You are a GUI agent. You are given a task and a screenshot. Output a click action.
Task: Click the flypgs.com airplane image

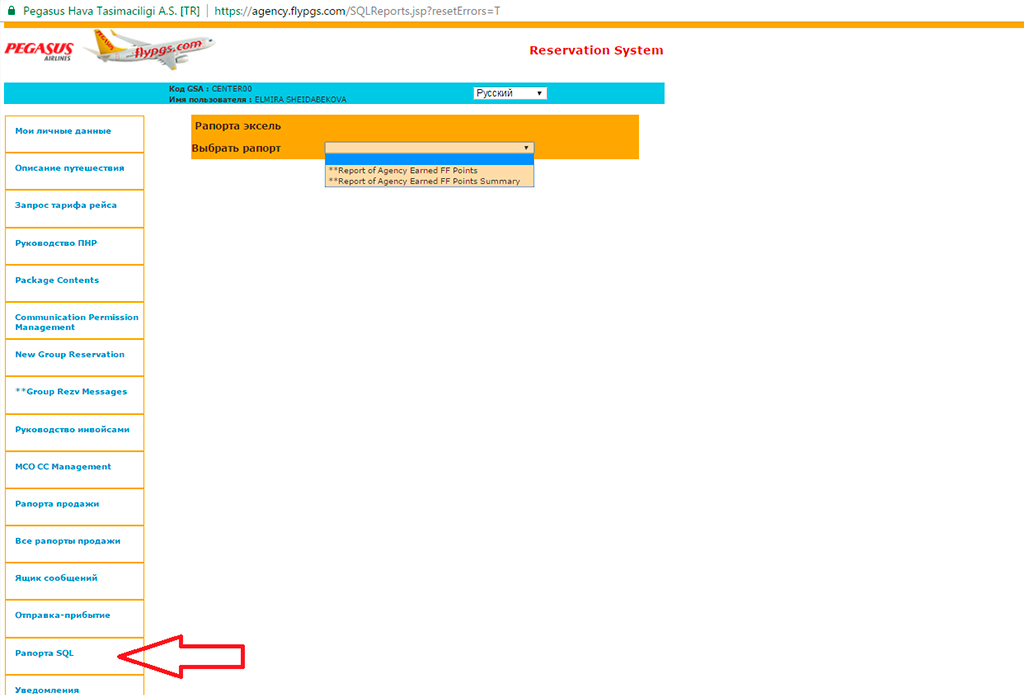pyautogui.click(x=150, y=48)
